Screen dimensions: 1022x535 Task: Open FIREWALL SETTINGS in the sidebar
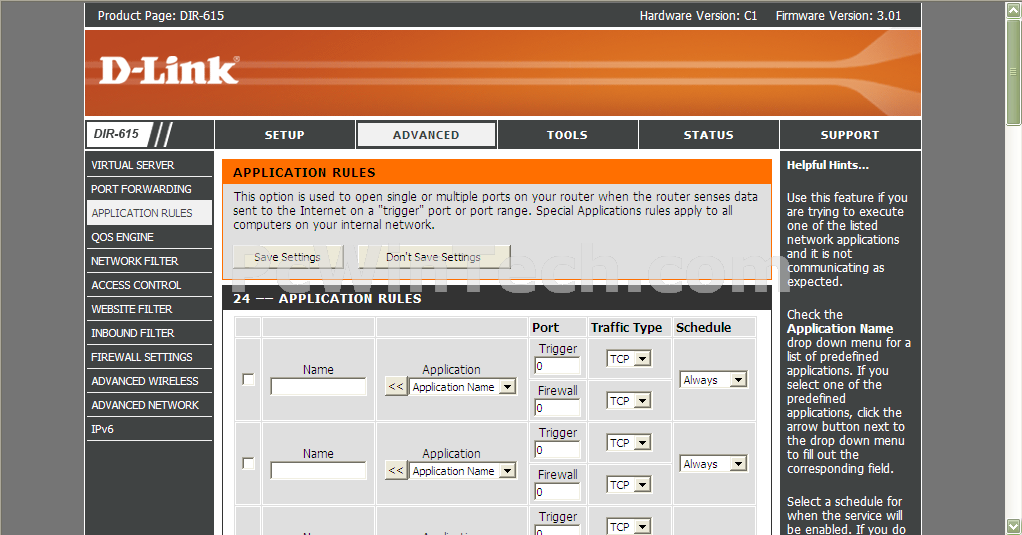pos(149,357)
